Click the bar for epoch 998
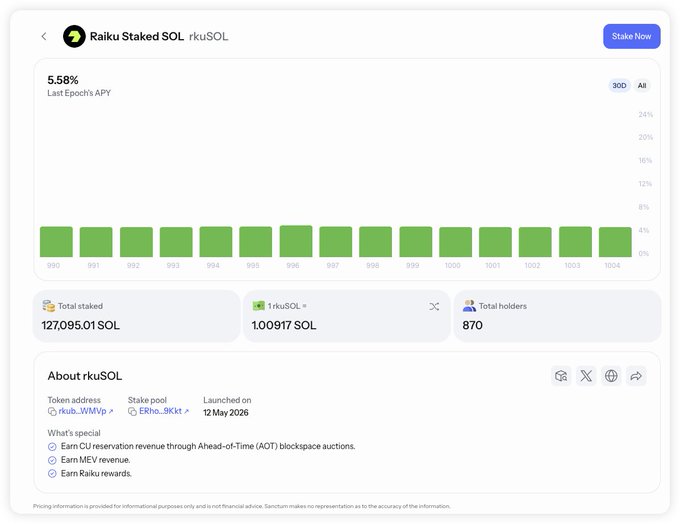Image resolution: width=680 pixels, height=524 pixels. pos(376,242)
